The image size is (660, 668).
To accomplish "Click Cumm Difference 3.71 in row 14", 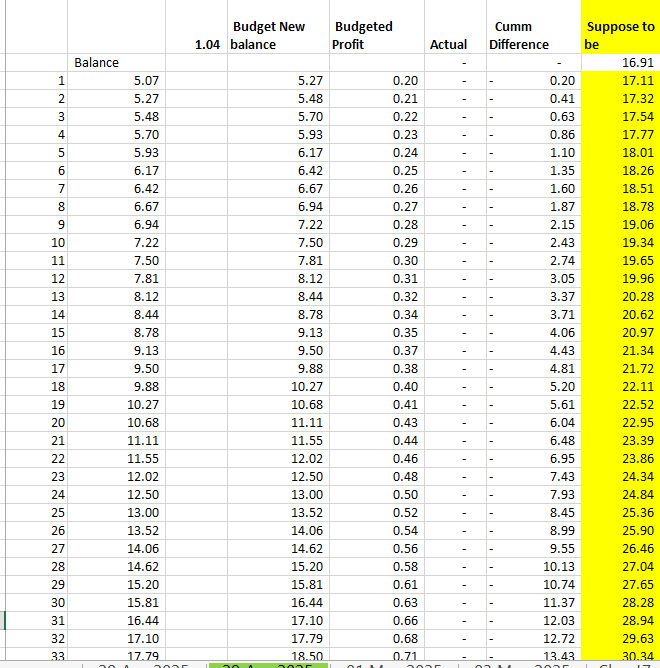I will [533, 315].
